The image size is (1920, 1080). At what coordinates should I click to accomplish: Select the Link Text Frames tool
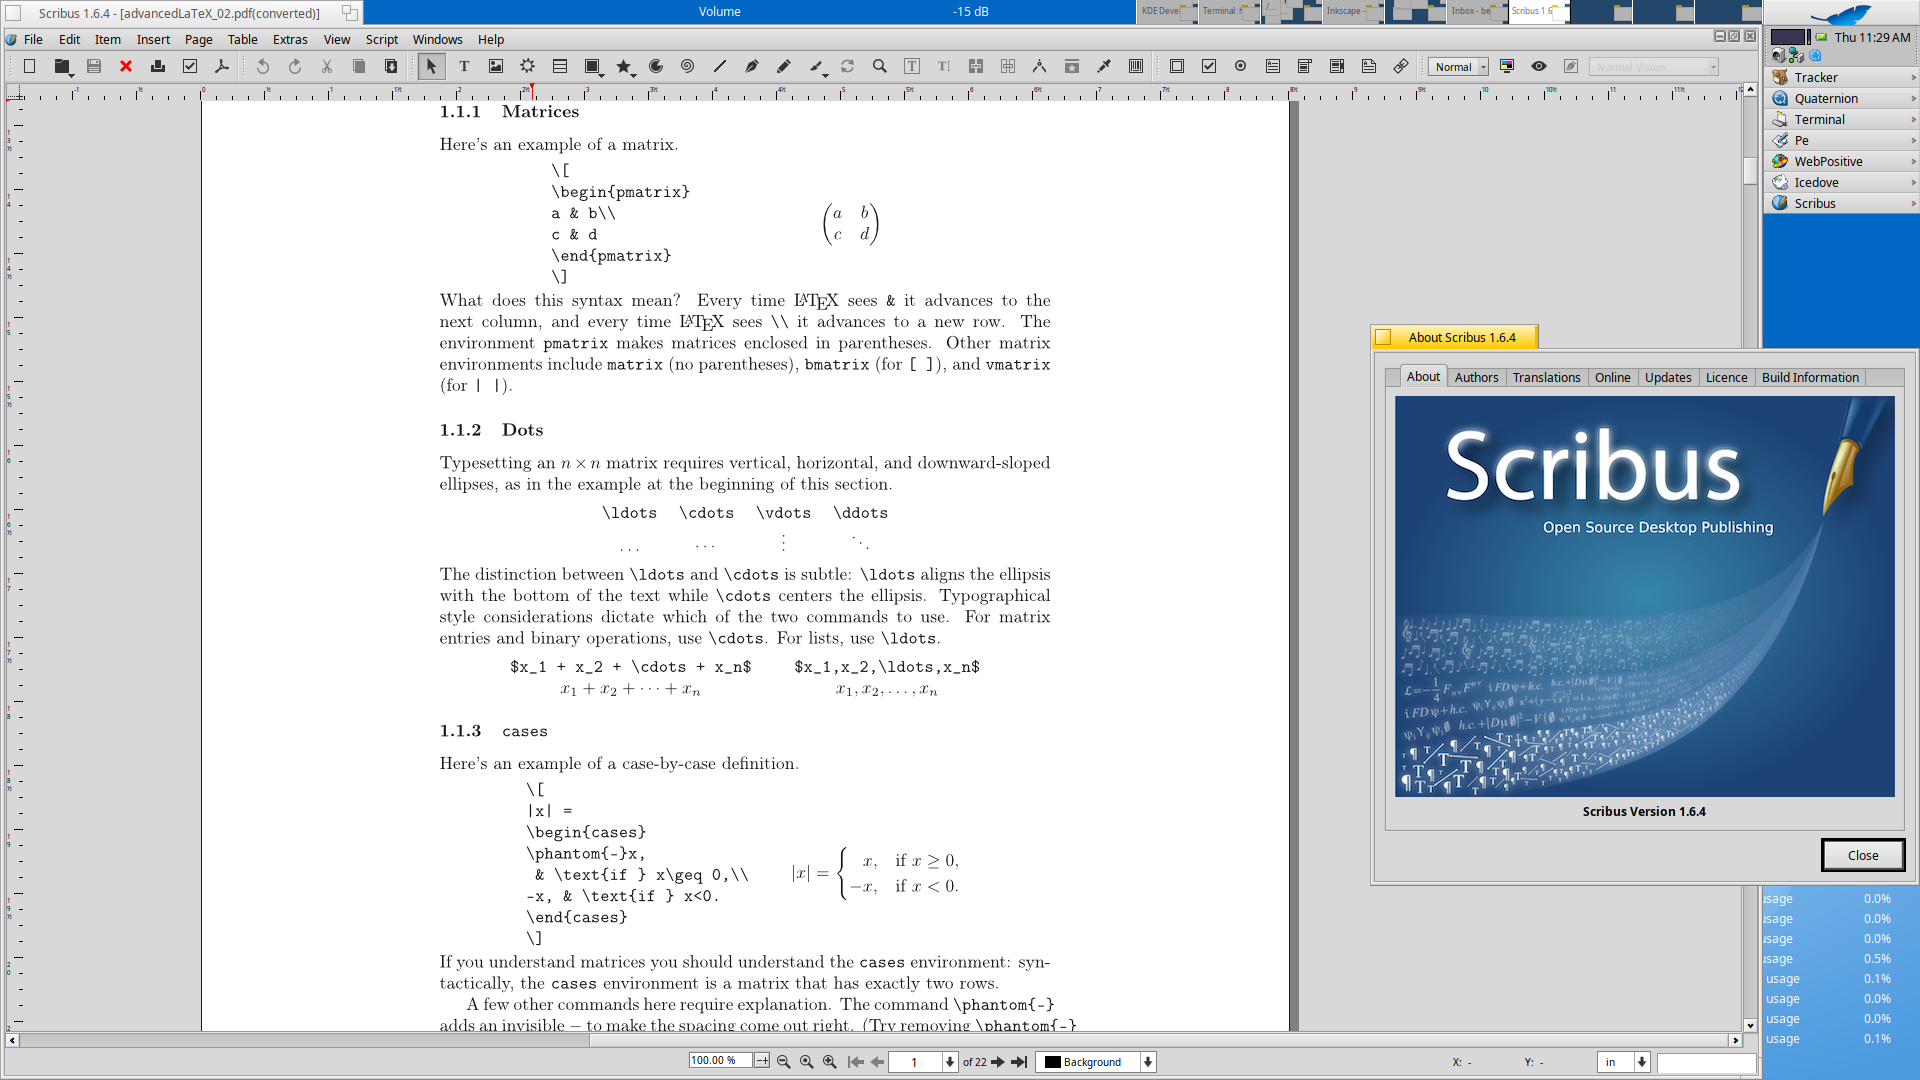pos(976,66)
